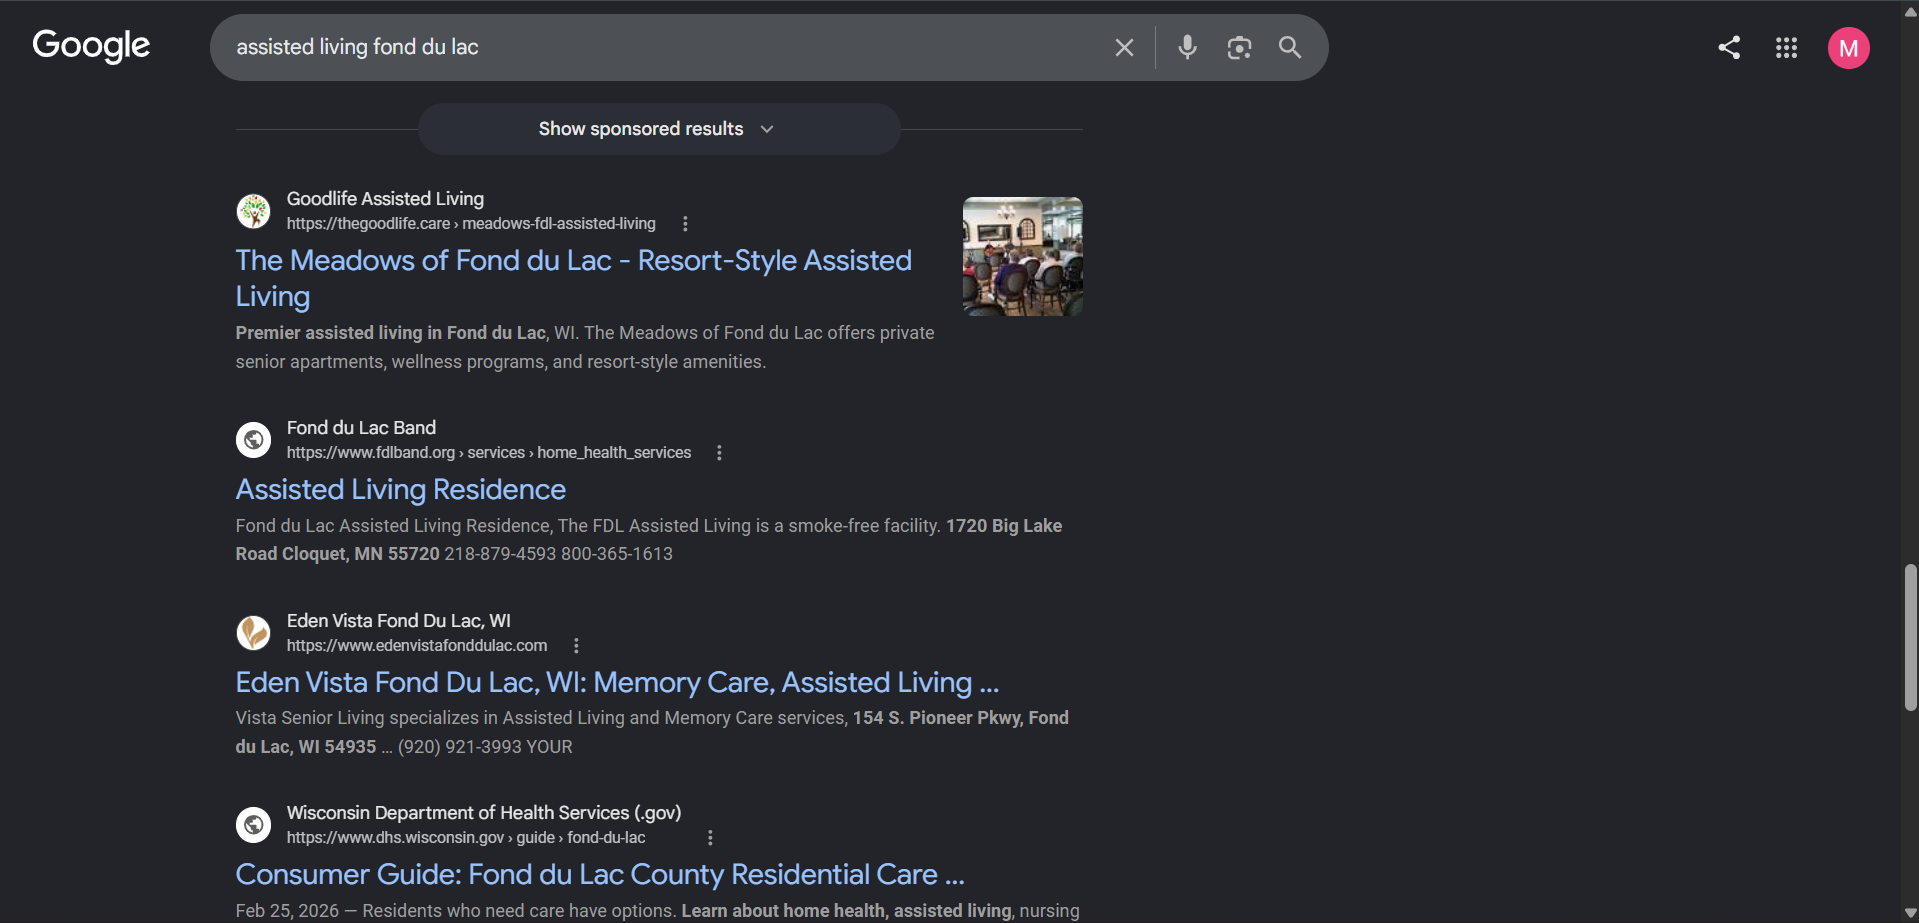Click snippet text 'Premier assisted living in Fond du Lac'

pos(391,333)
